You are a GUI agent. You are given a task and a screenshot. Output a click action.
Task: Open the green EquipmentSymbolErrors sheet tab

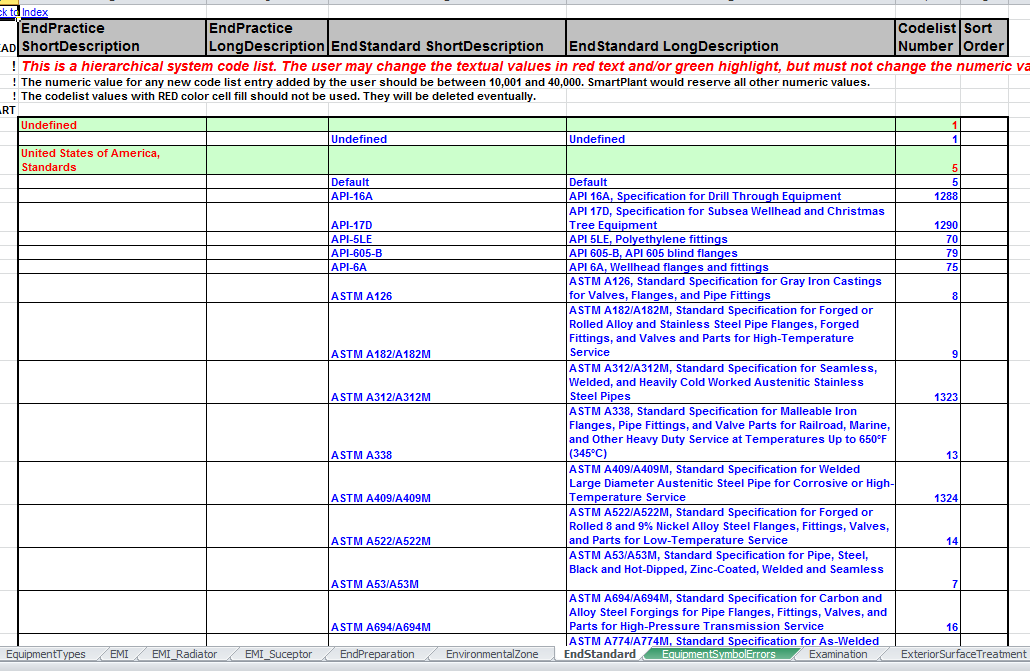tap(719, 654)
